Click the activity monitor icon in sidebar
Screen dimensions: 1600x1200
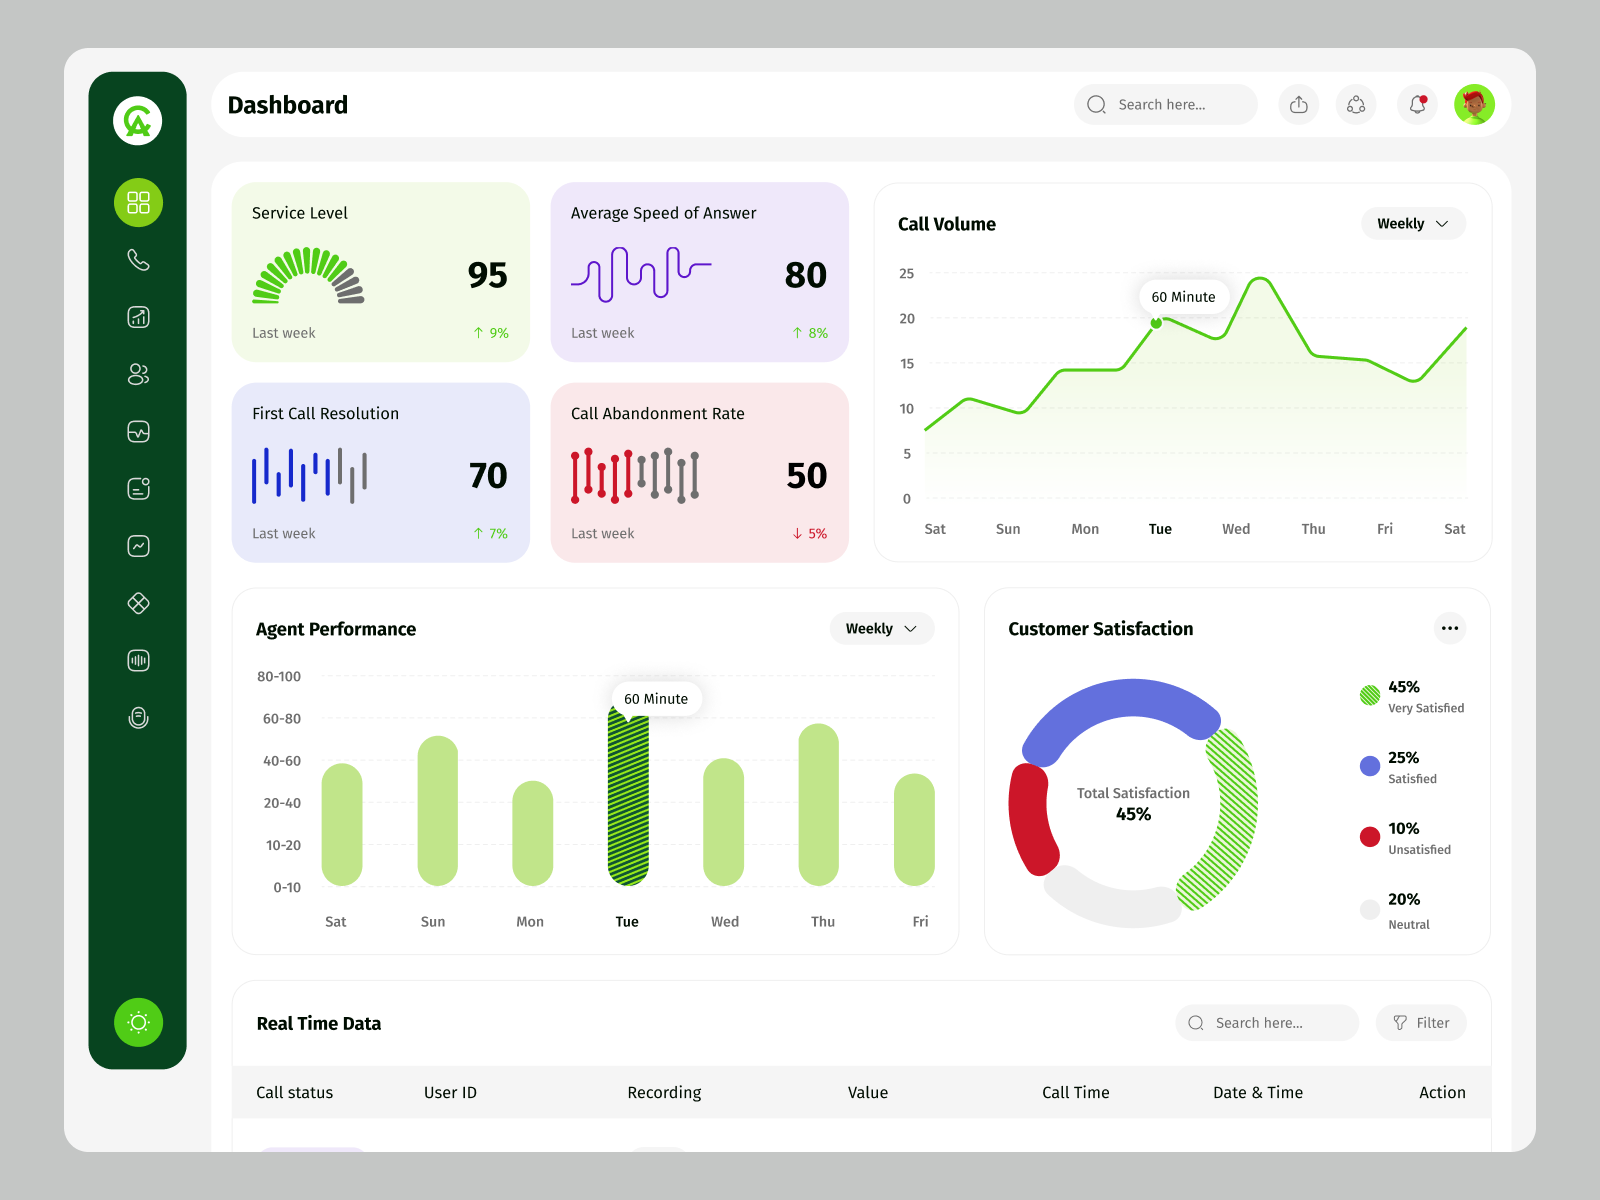point(138,431)
